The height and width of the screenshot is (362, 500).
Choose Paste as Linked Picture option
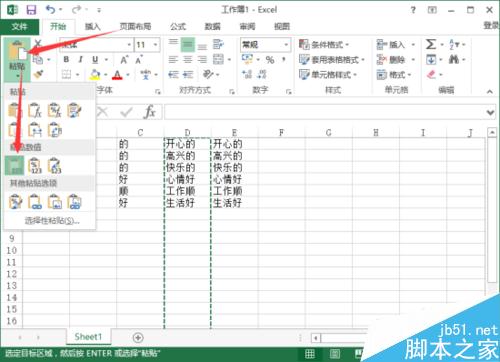(x=74, y=202)
